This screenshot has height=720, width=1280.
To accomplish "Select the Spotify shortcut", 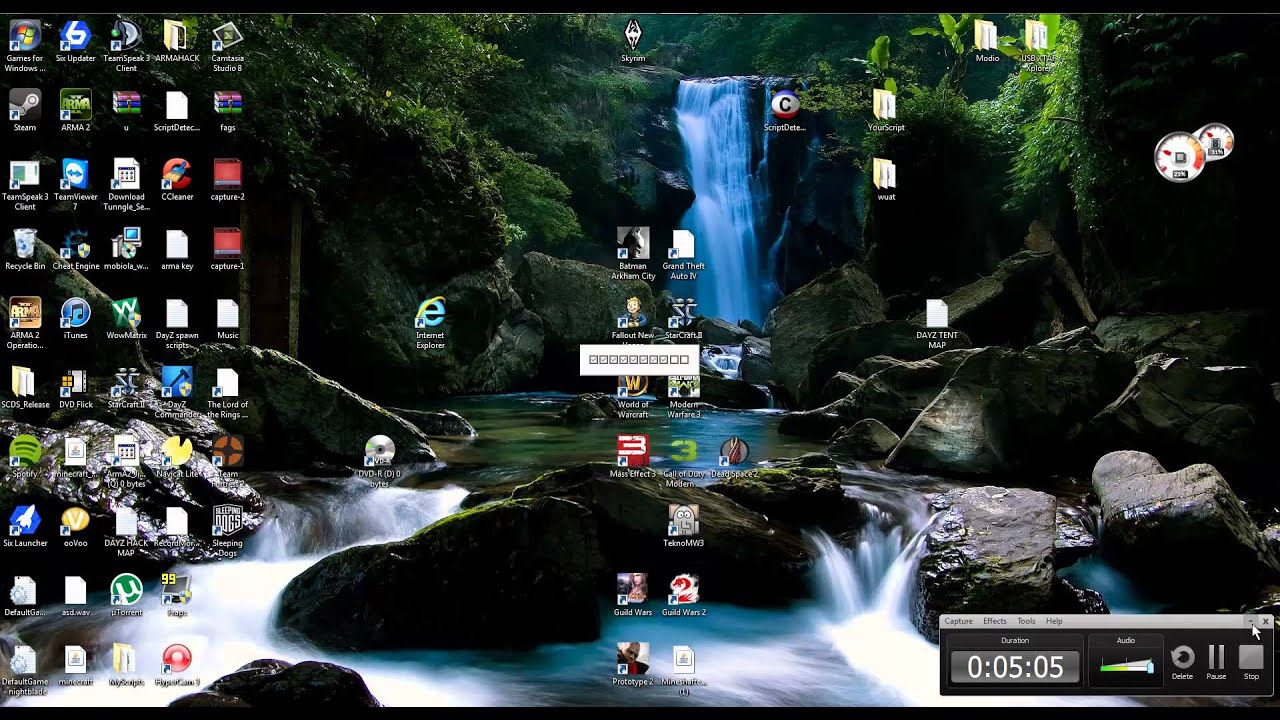I will pyautogui.click(x=25, y=456).
